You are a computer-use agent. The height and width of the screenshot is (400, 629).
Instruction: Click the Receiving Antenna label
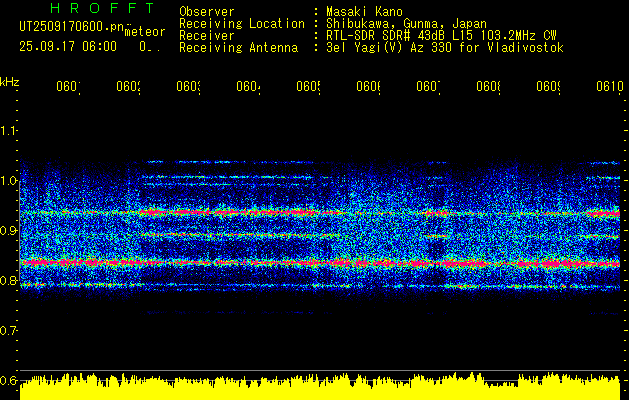[239, 48]
